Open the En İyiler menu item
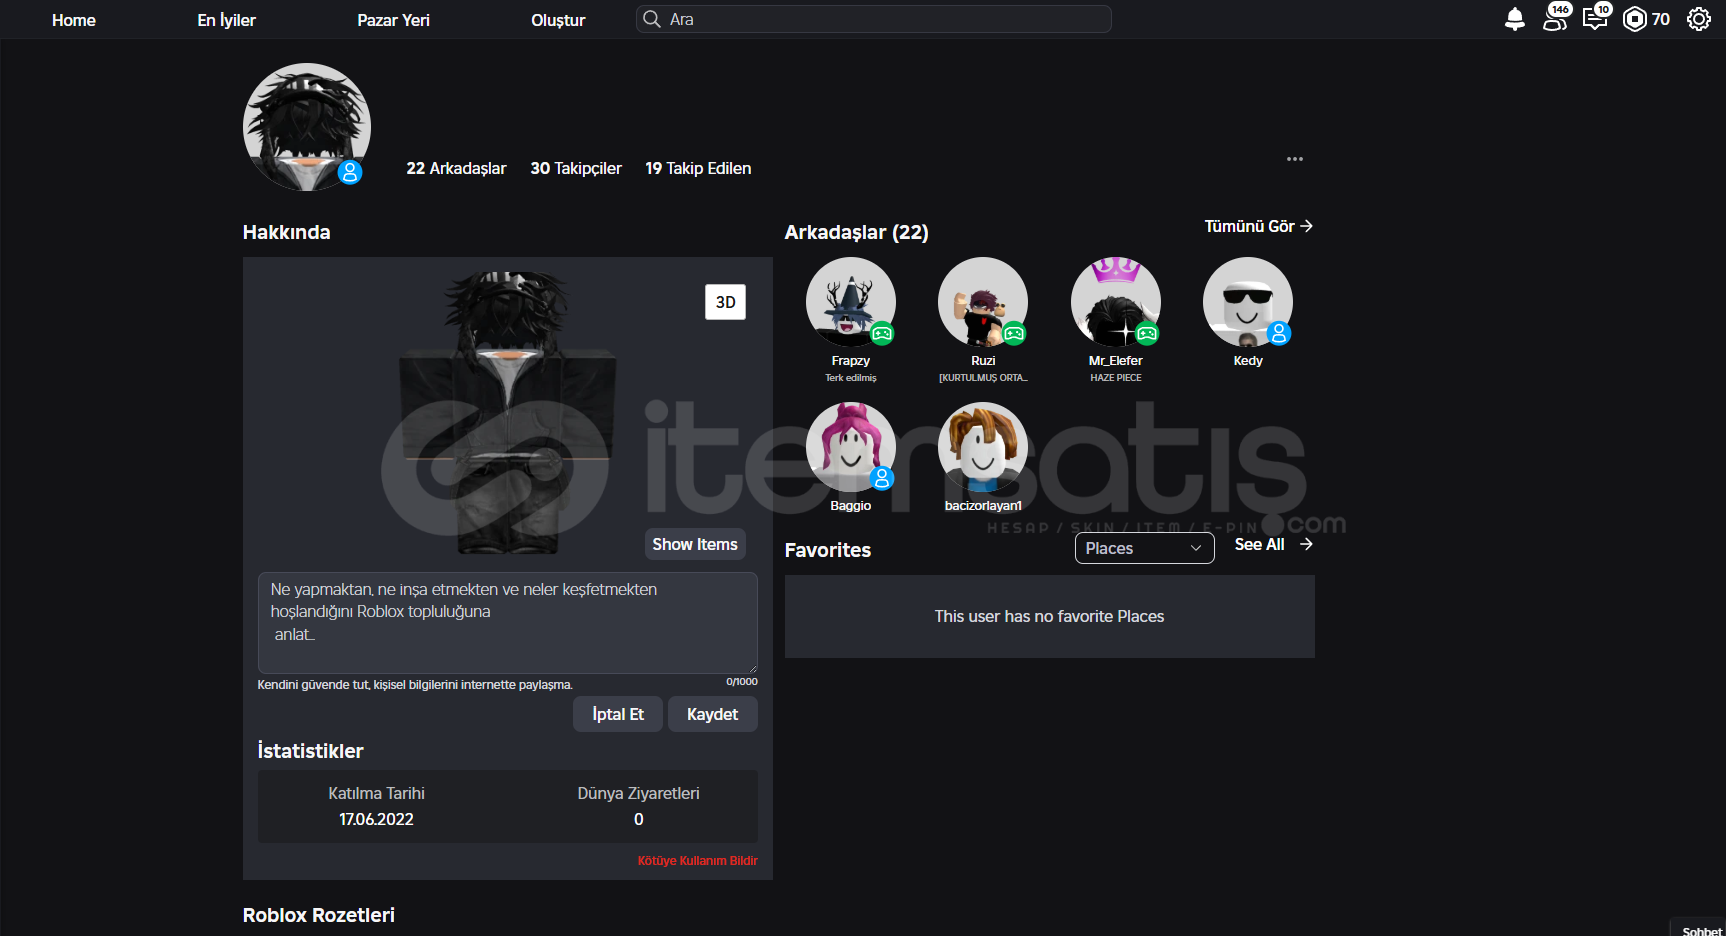The height and width of the screenshot is (936, 1726). coord(227,20)
